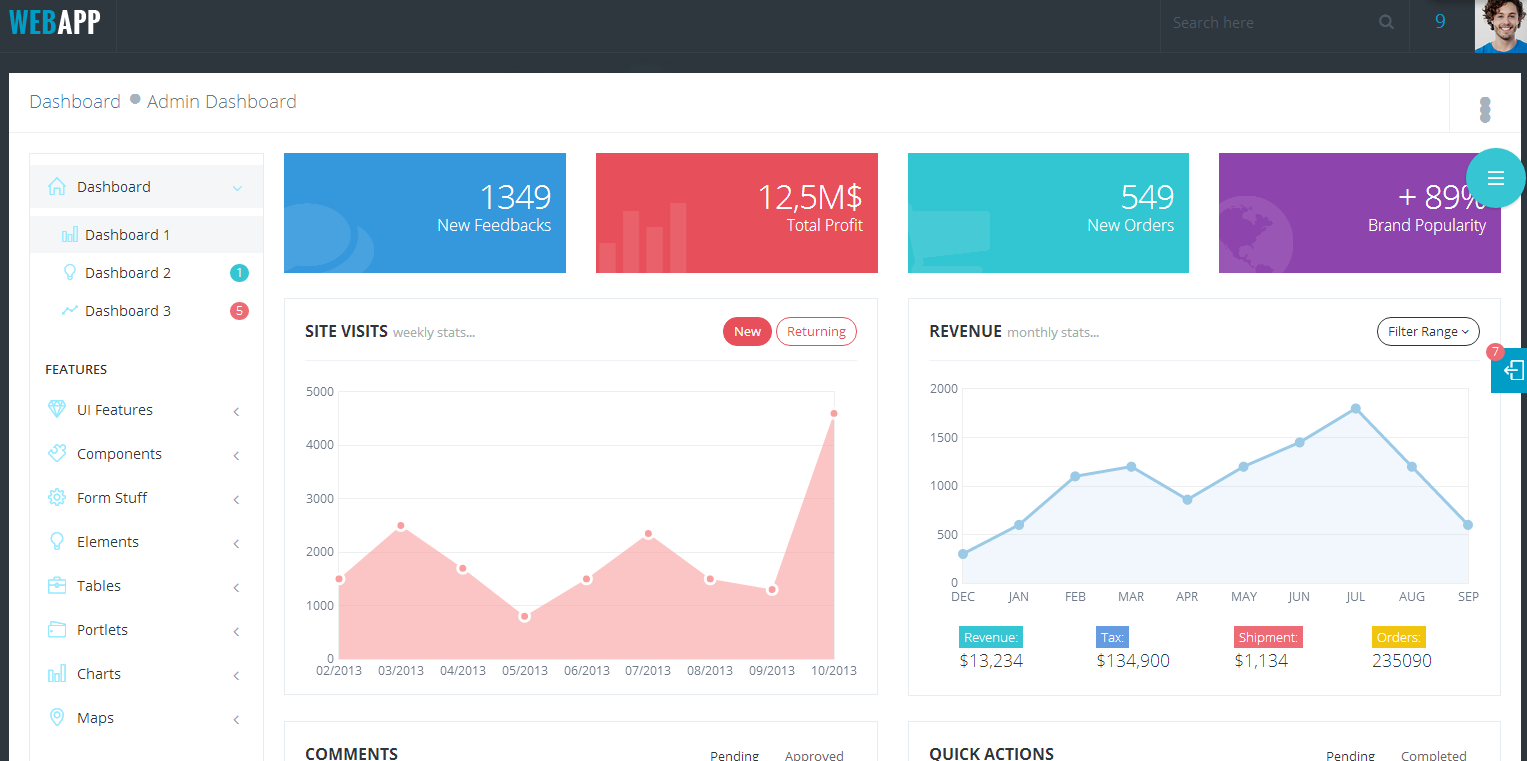Open the side panel with badge 7

pos(1512,370)
